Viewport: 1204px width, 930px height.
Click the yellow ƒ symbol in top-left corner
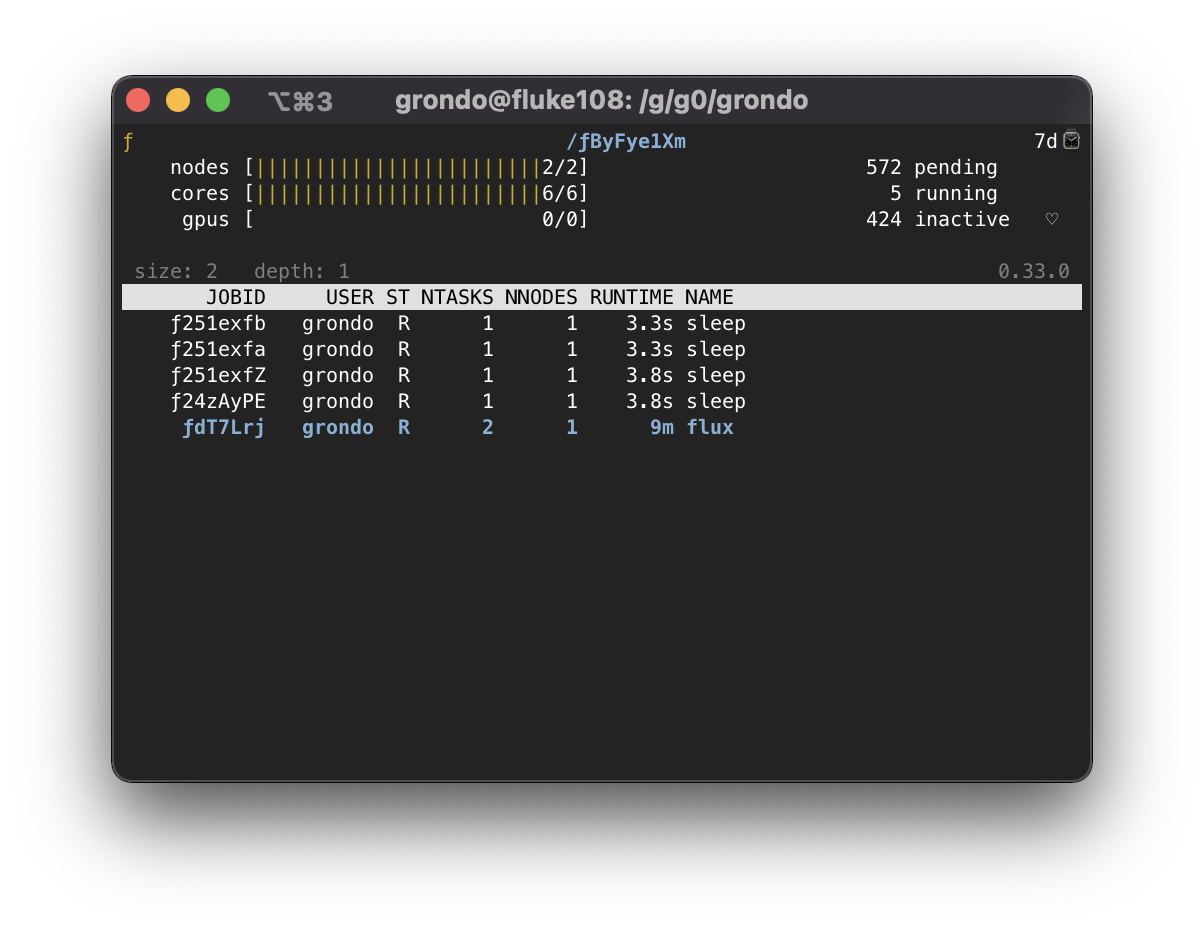coord(128,142)
